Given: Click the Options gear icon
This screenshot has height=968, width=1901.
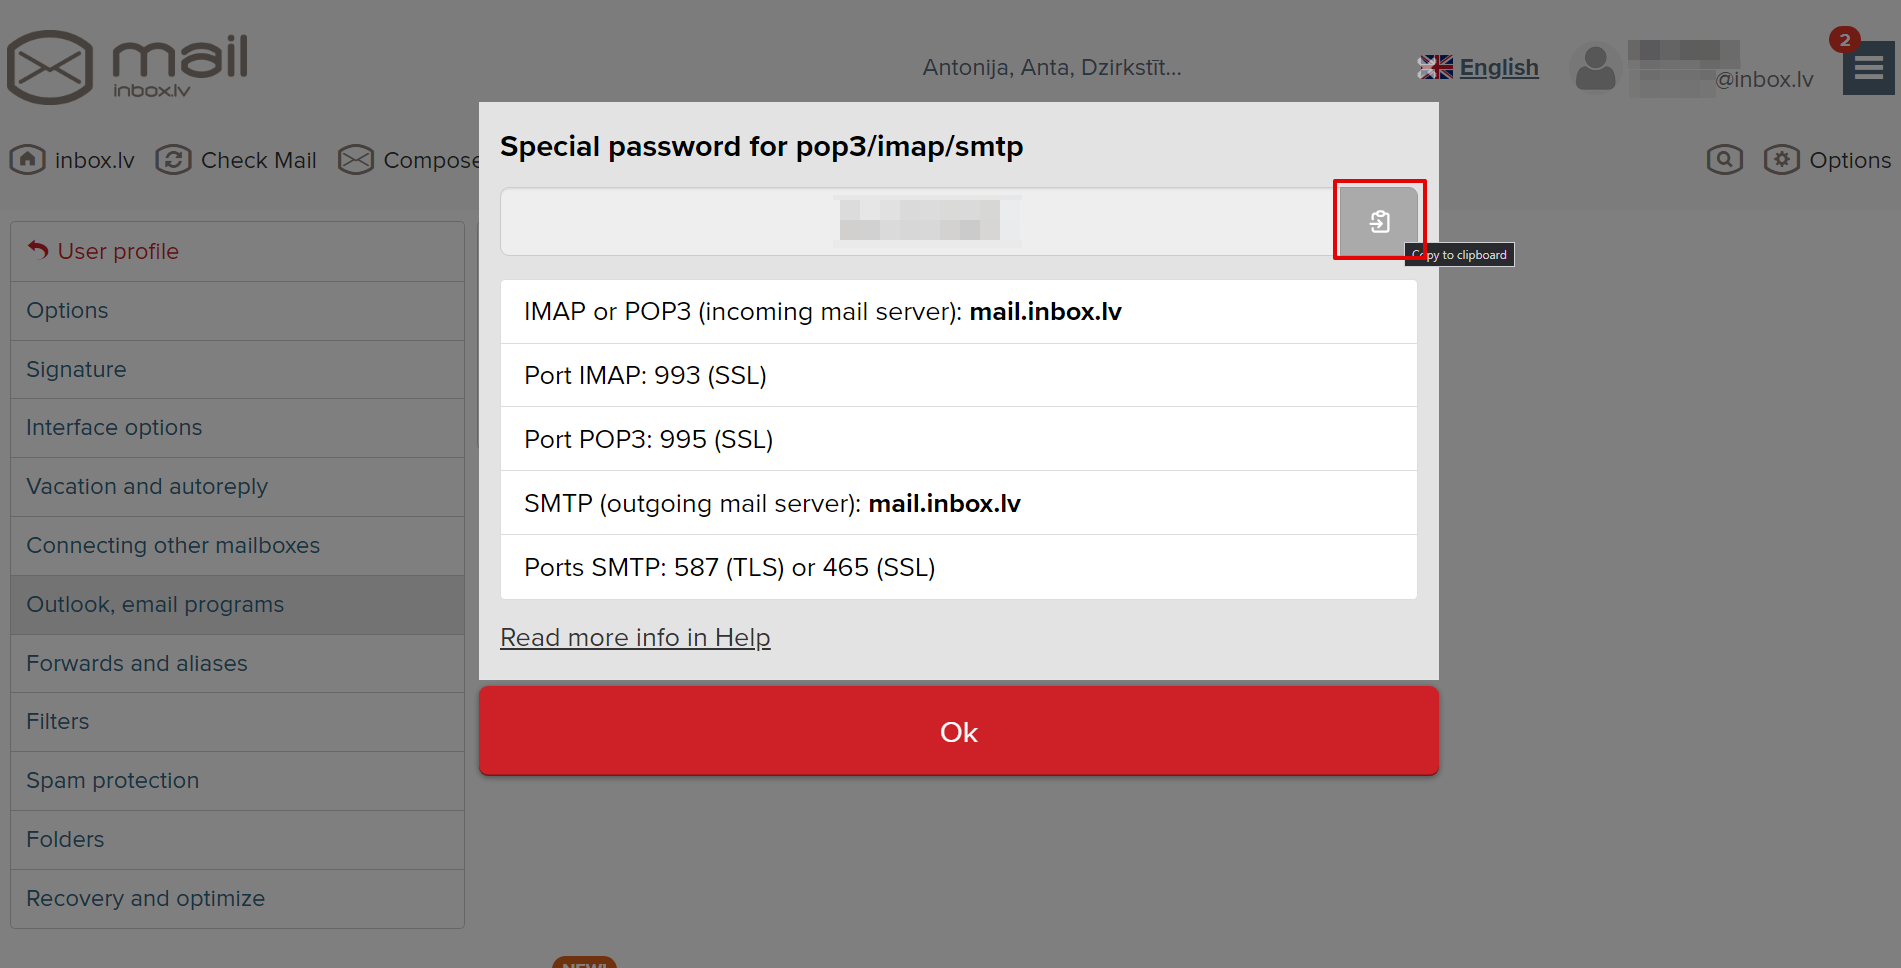Looking at the screenshot, I should coord(1781,160).
